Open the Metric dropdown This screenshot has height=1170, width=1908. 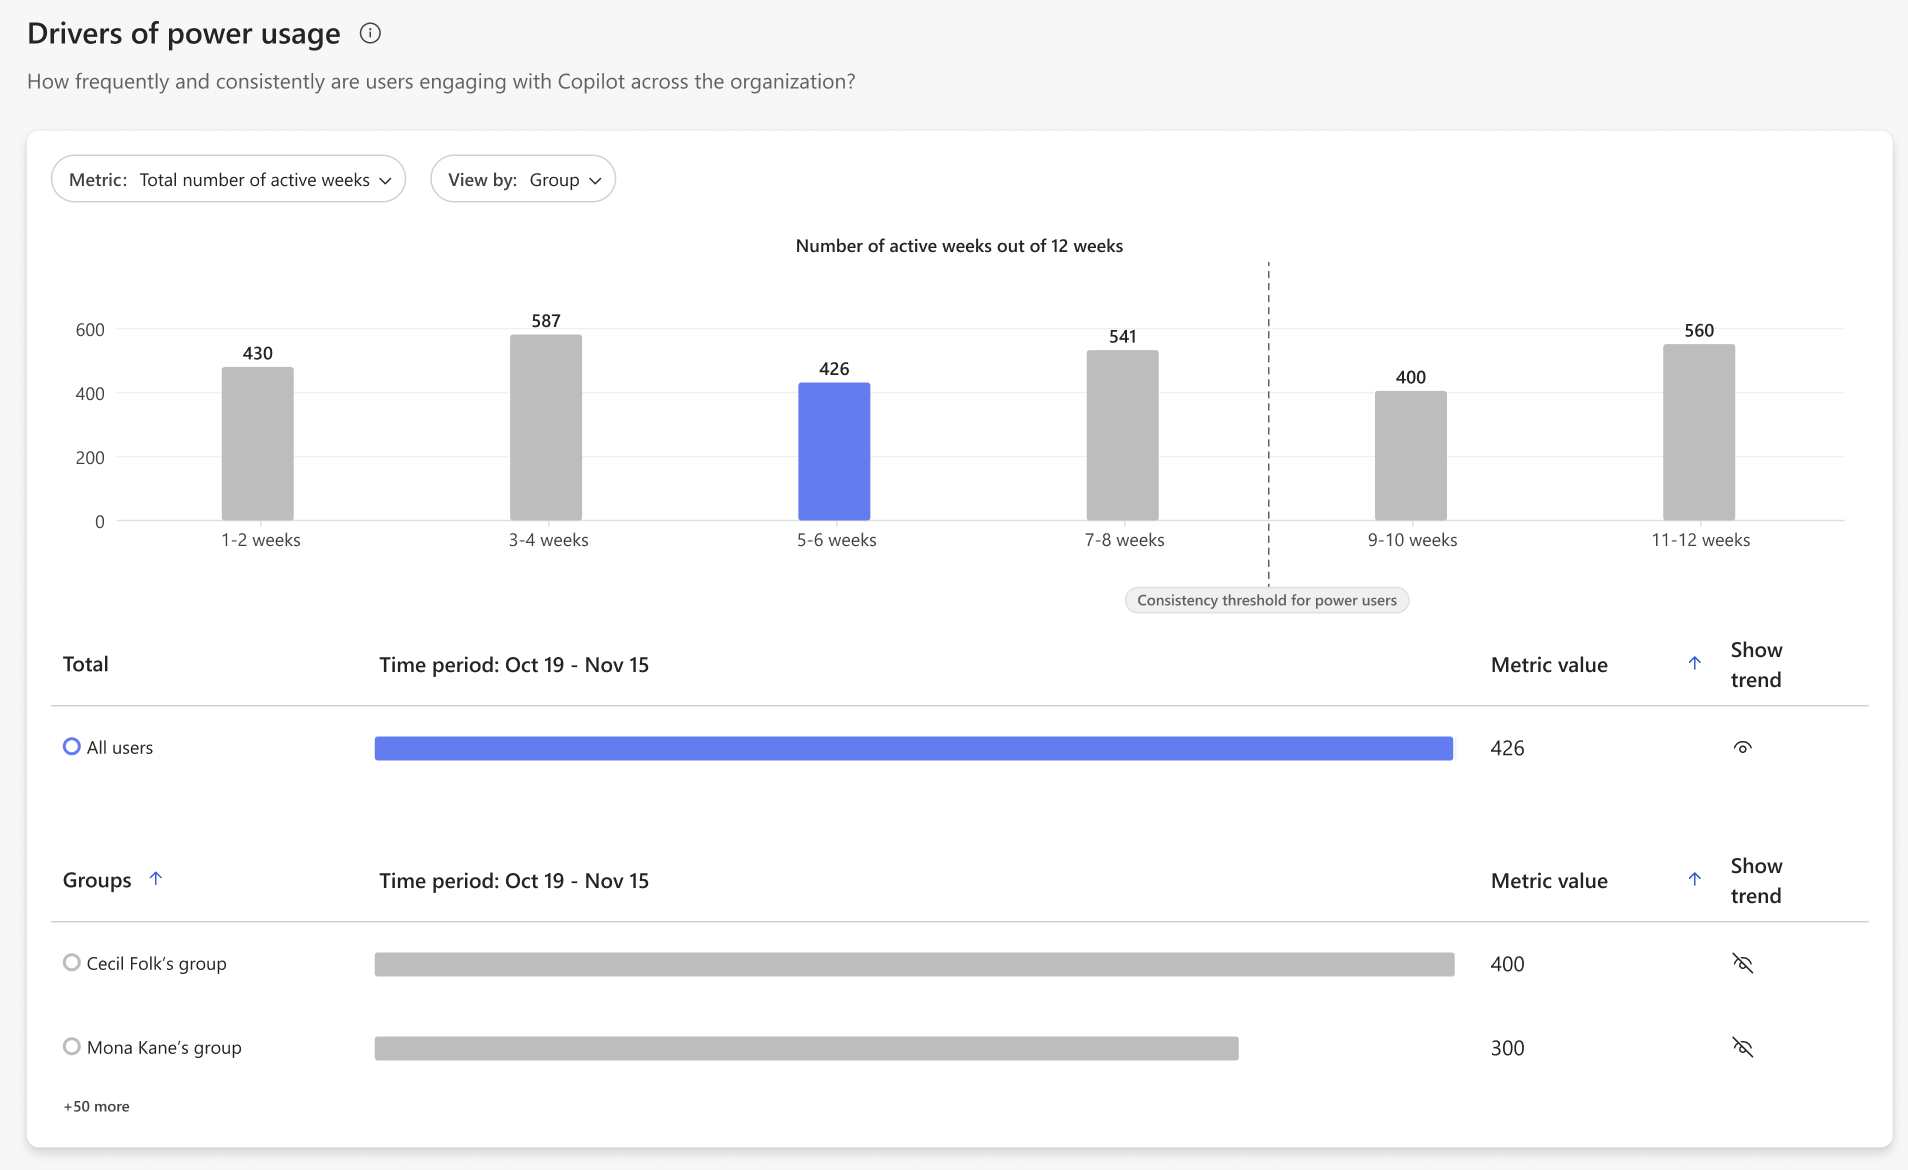[228, 179]
